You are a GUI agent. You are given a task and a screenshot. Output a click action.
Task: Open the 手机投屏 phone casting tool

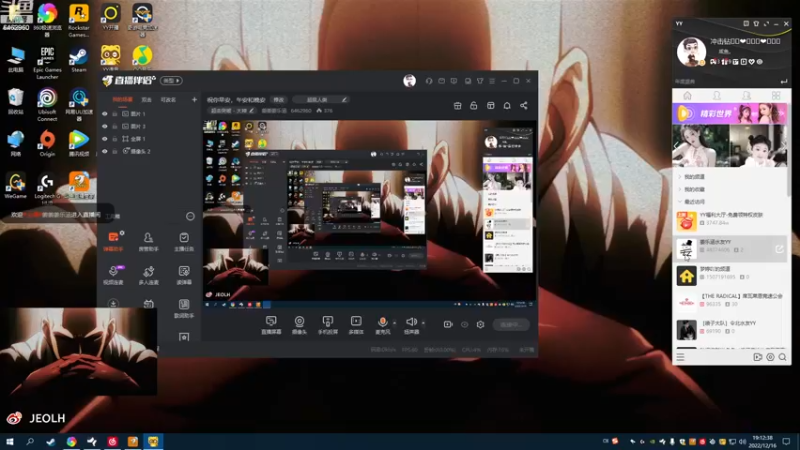[x=328, y=324]
